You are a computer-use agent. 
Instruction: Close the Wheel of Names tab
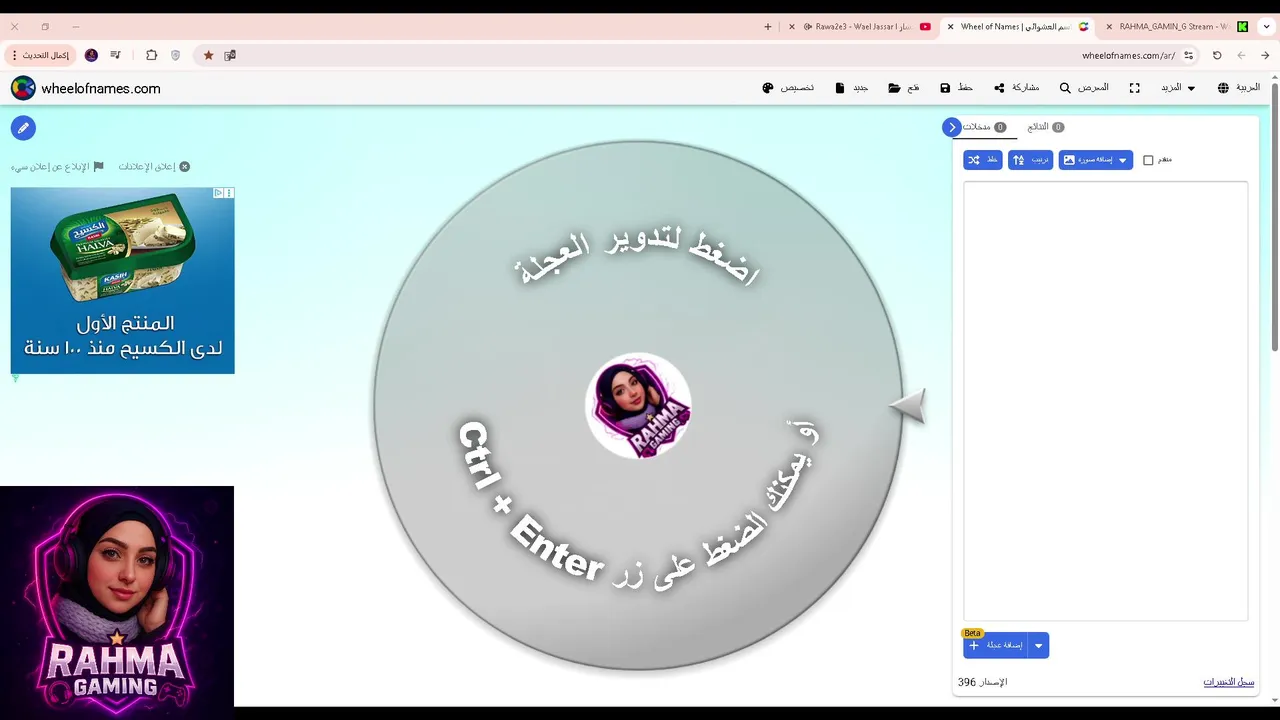point(950,27)
